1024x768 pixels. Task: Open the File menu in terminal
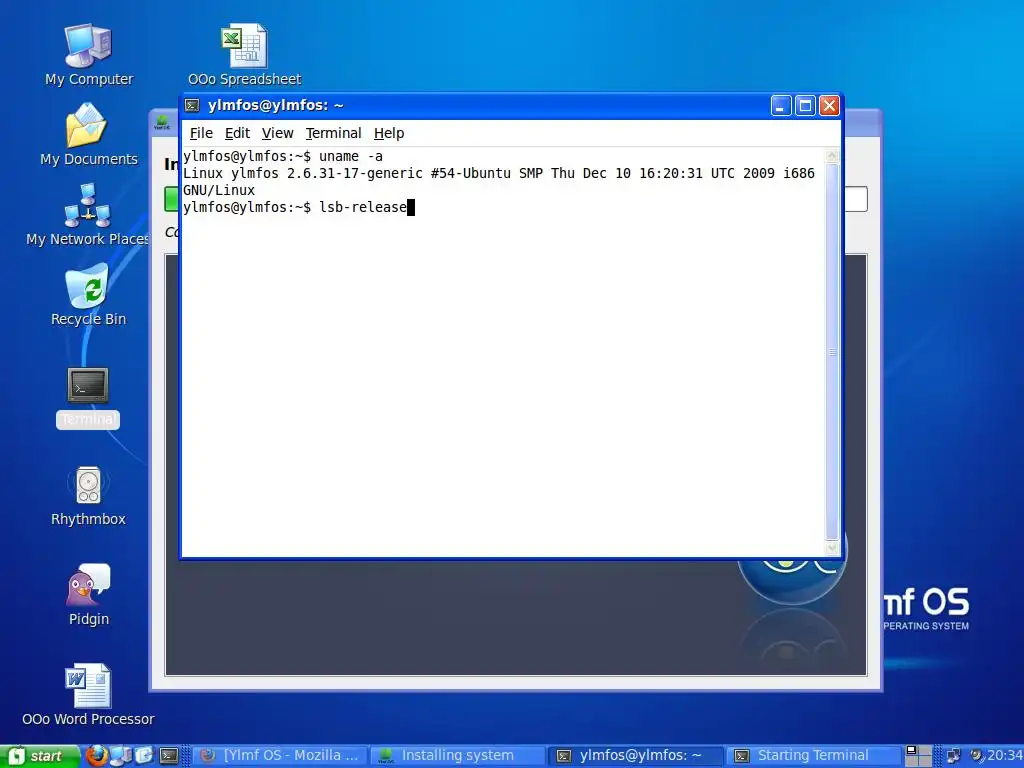coord(201,133)
